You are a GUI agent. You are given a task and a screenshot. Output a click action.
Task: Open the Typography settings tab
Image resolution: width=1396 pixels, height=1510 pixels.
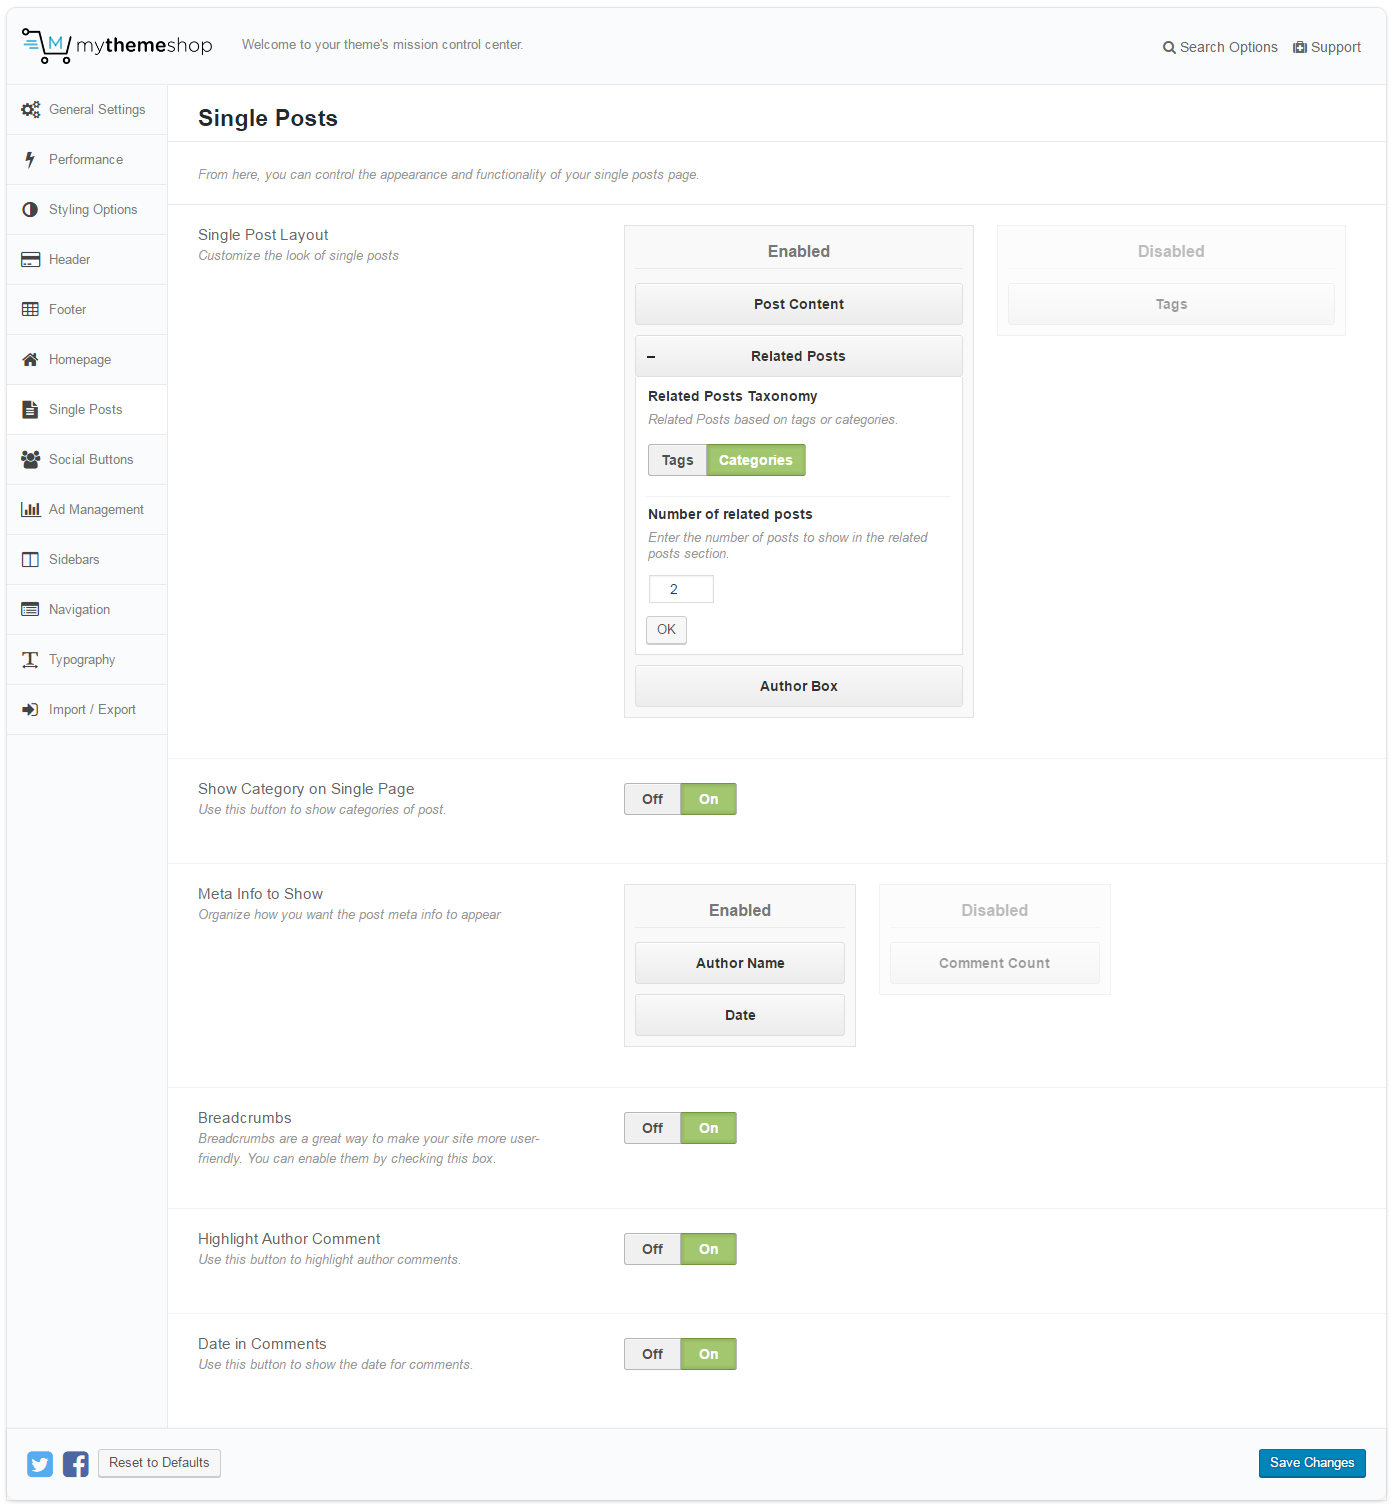tap(82, 660)
